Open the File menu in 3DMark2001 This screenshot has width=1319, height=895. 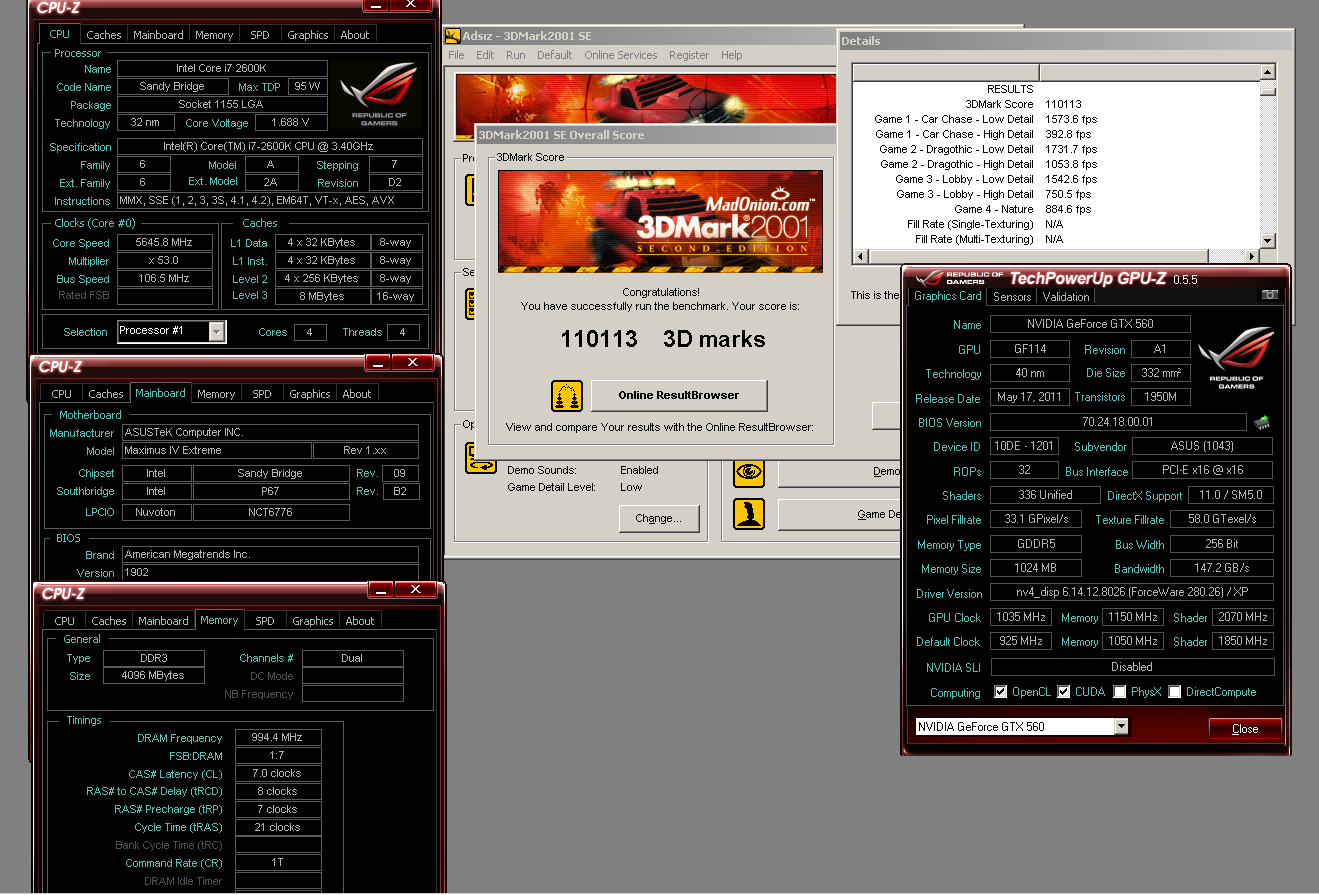456,55
